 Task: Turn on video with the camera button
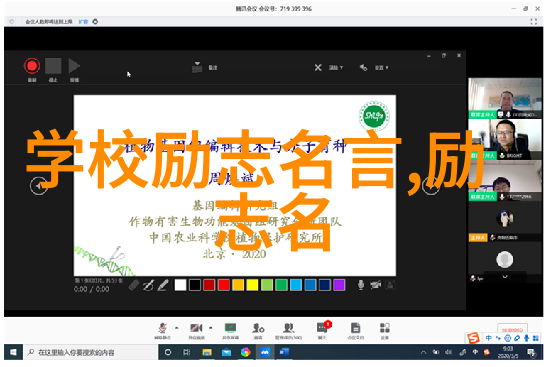196,331
